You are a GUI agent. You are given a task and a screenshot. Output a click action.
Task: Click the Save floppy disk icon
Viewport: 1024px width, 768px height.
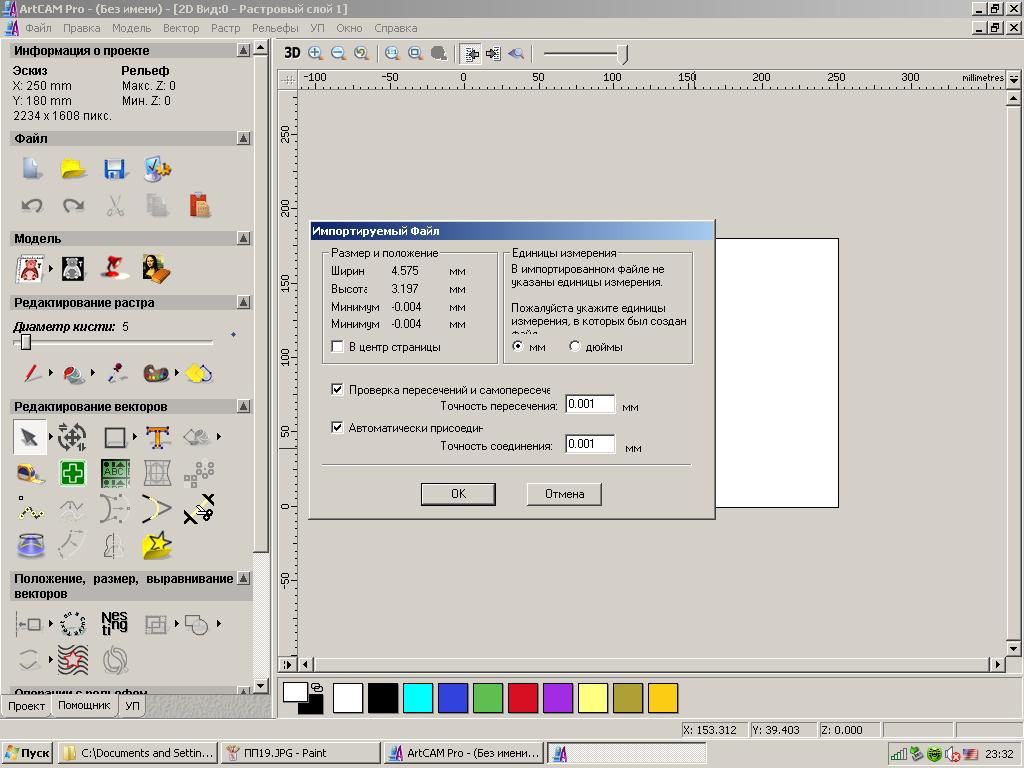[115, 169]
